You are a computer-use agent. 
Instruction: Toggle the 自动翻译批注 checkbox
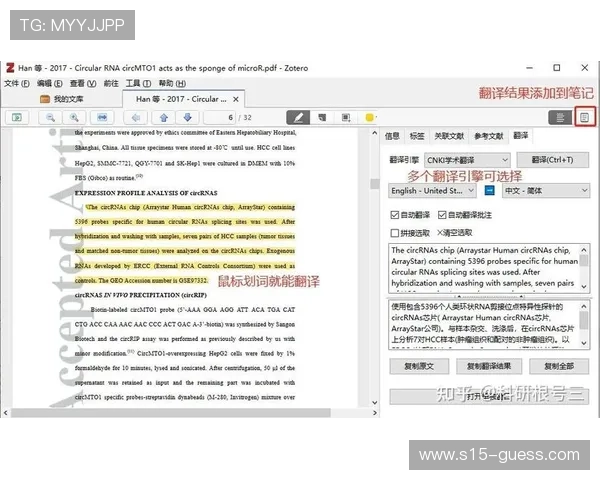(x=442, y=215)
